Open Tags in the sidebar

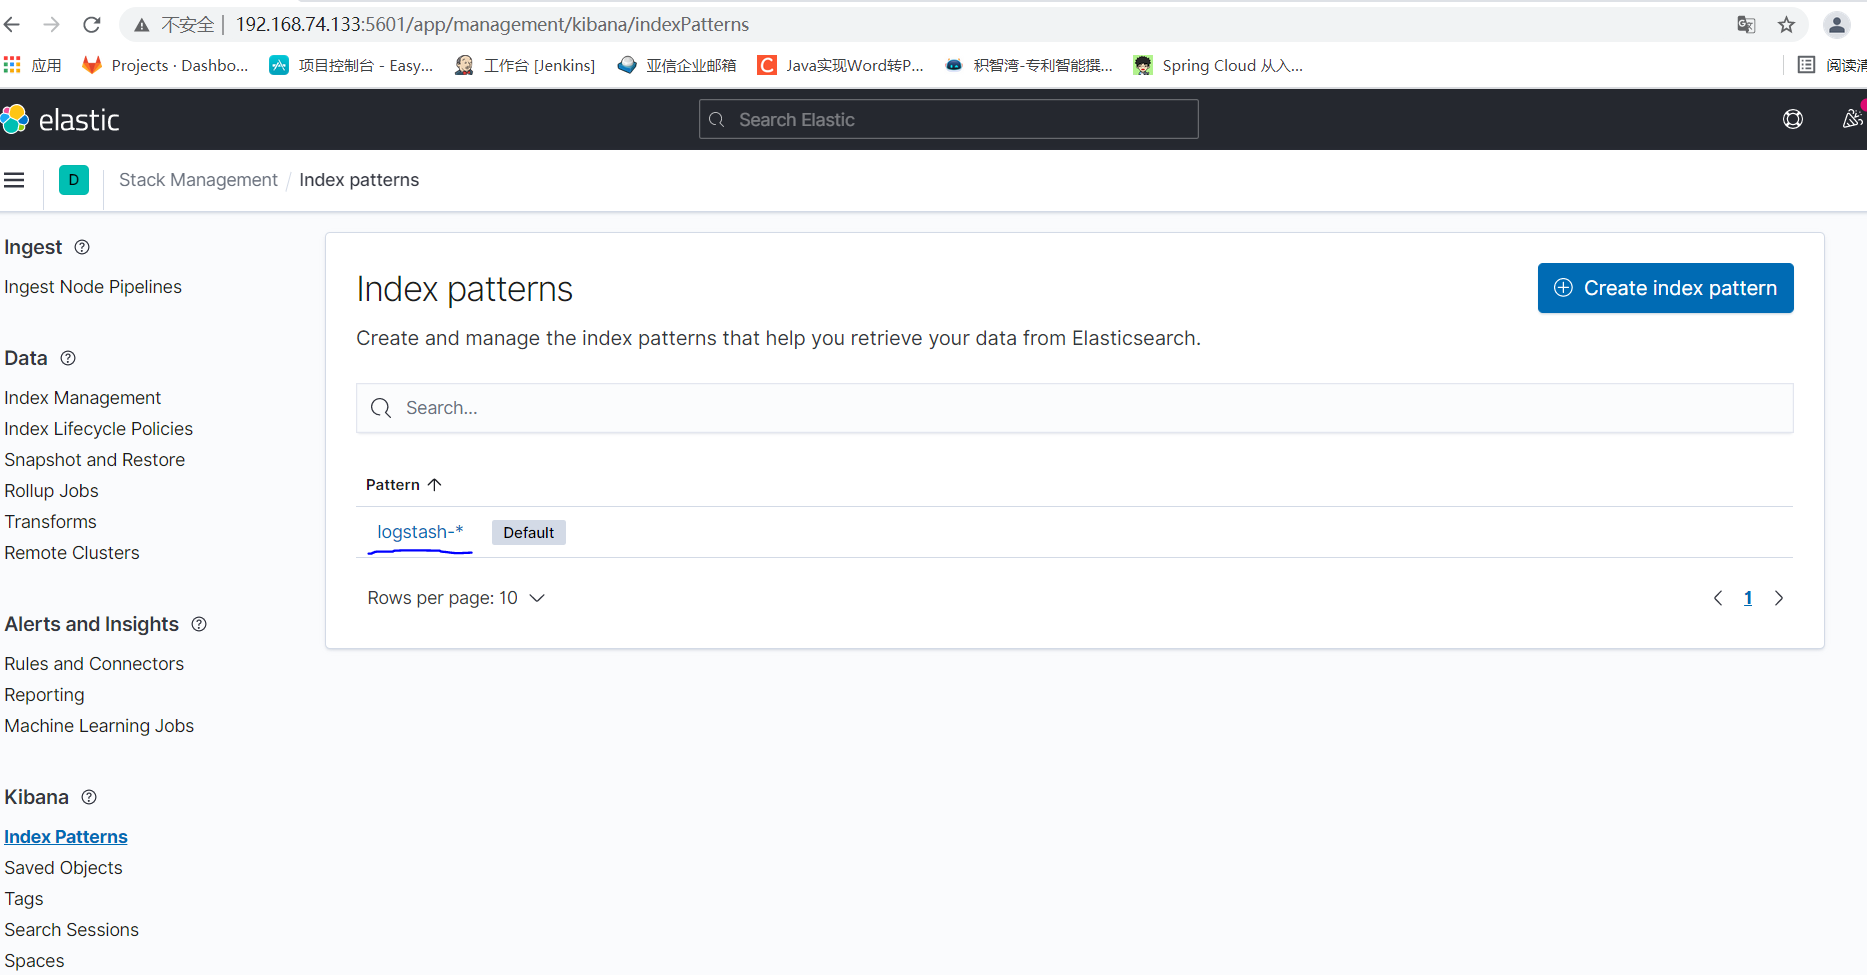point(24,899)
